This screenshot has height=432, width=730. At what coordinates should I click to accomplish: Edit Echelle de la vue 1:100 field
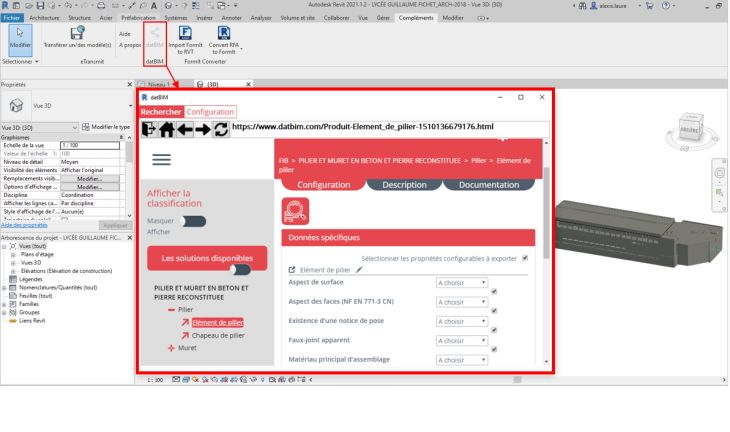click(x=90, y=146)
